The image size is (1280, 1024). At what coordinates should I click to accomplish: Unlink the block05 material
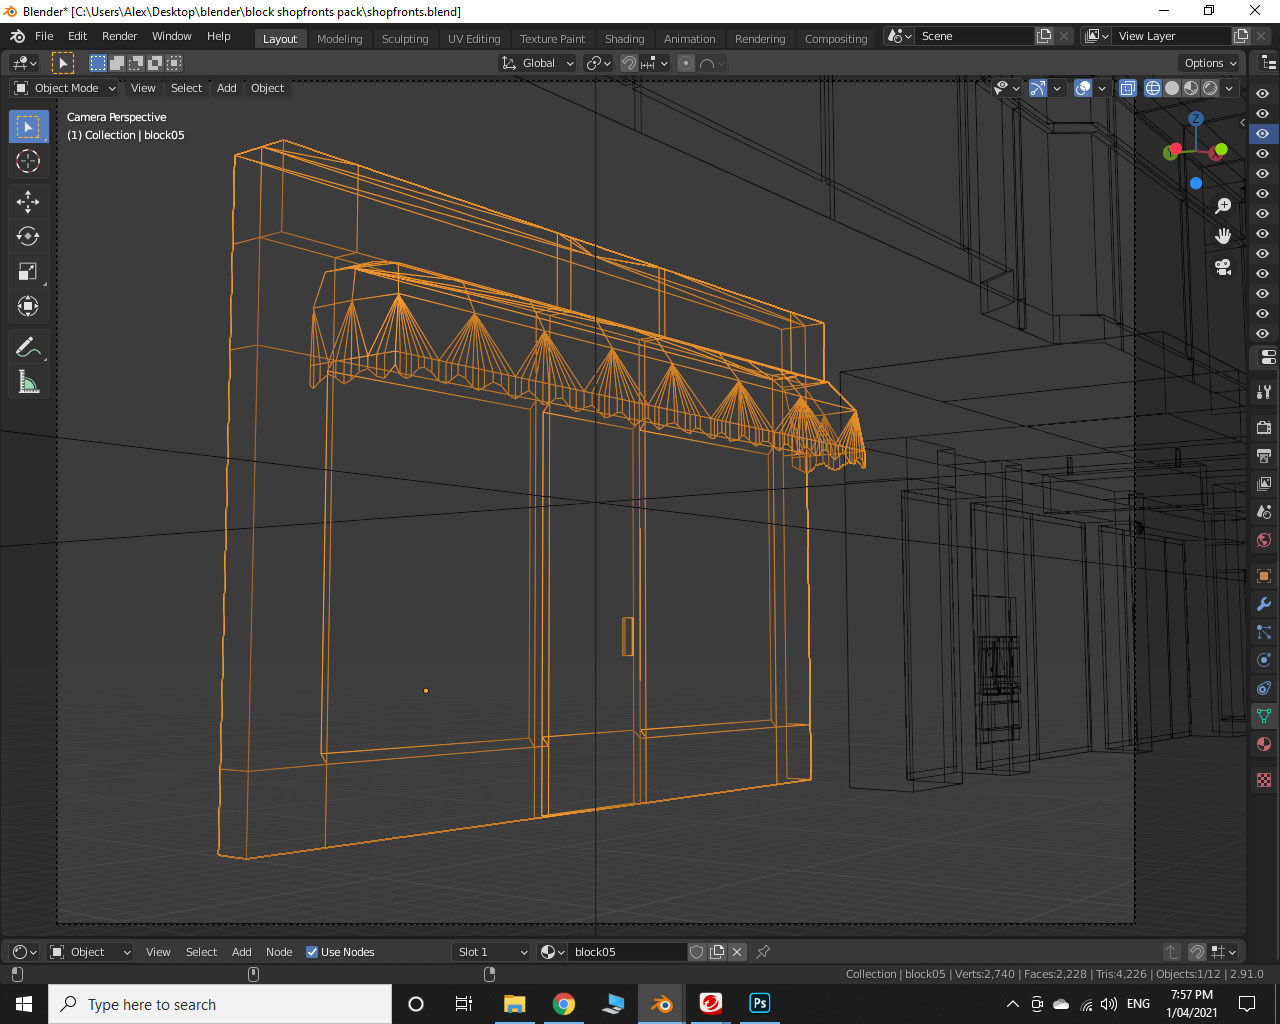point(737,952)
